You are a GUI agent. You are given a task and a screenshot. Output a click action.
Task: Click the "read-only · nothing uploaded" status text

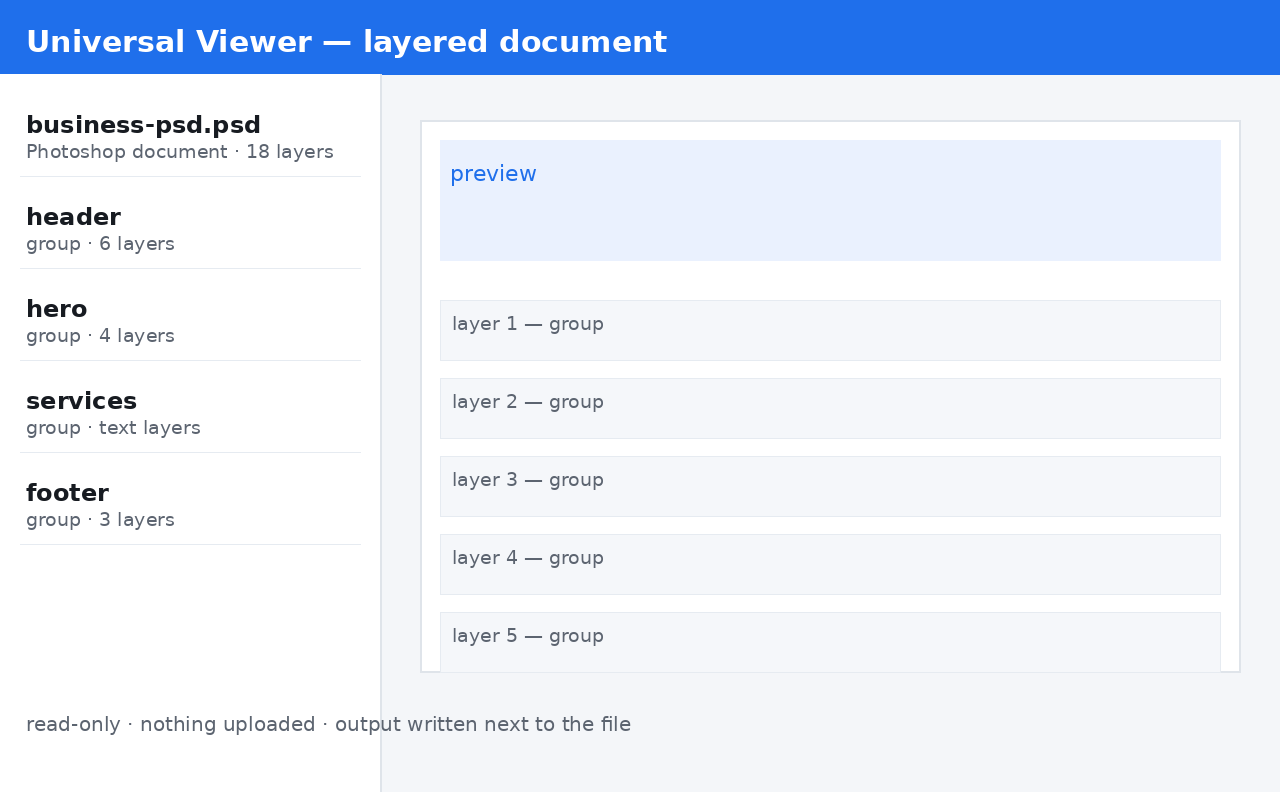click(171, 724)
